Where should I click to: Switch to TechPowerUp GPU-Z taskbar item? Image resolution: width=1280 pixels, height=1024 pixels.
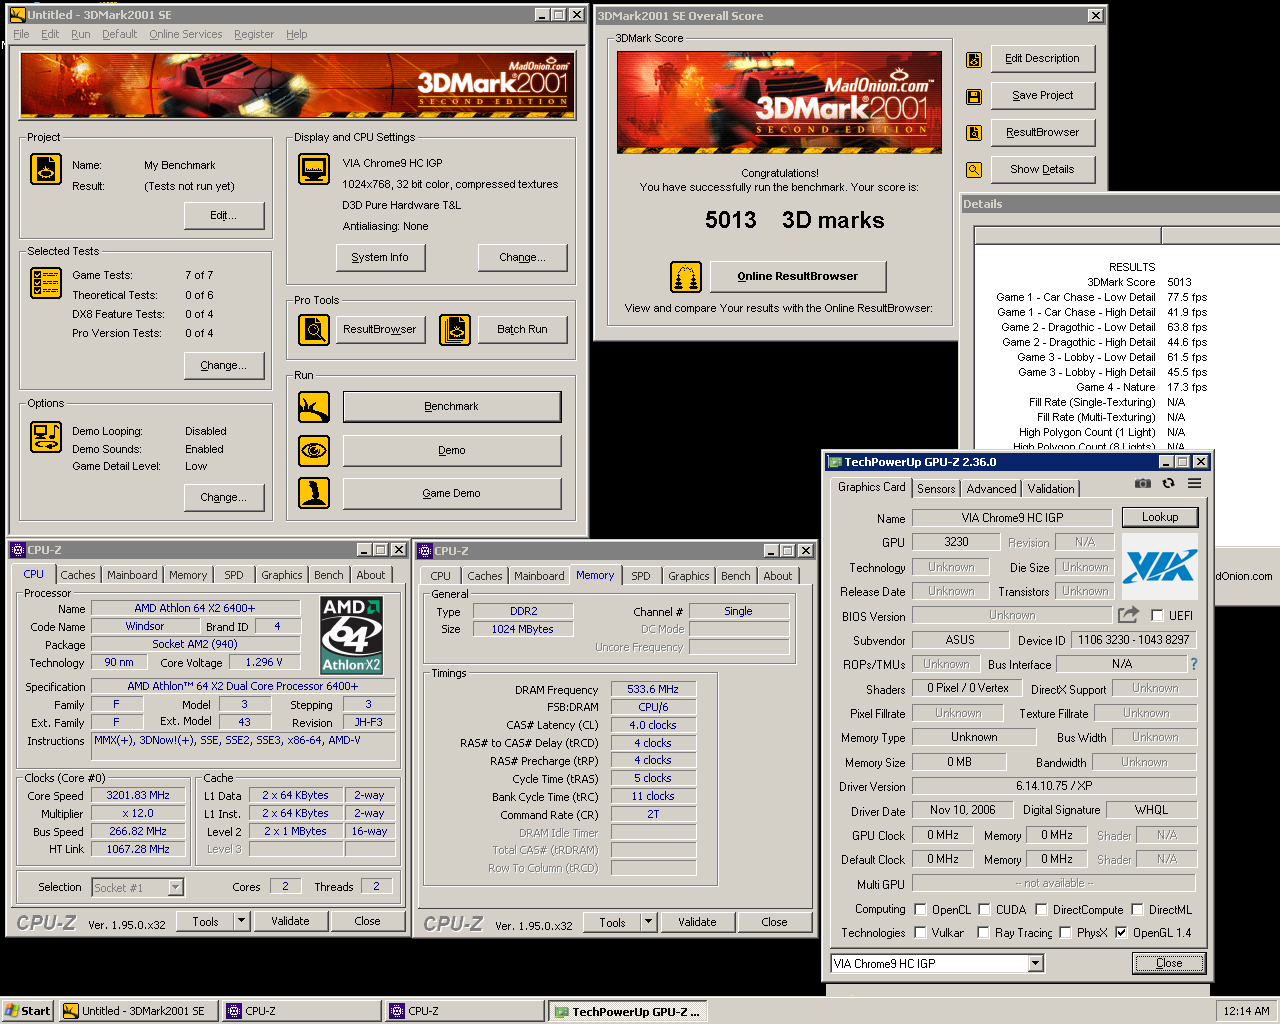pyautogui.click(x=628, y=1011)
